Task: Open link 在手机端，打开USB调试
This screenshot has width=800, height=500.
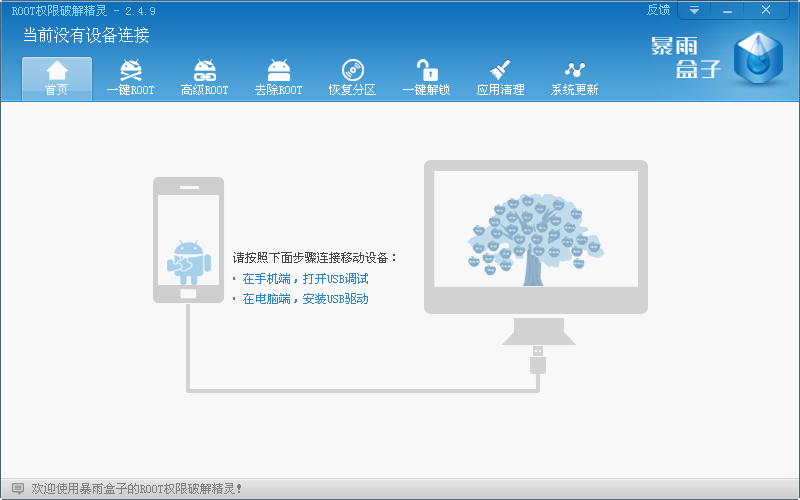Action: [305, 279]
